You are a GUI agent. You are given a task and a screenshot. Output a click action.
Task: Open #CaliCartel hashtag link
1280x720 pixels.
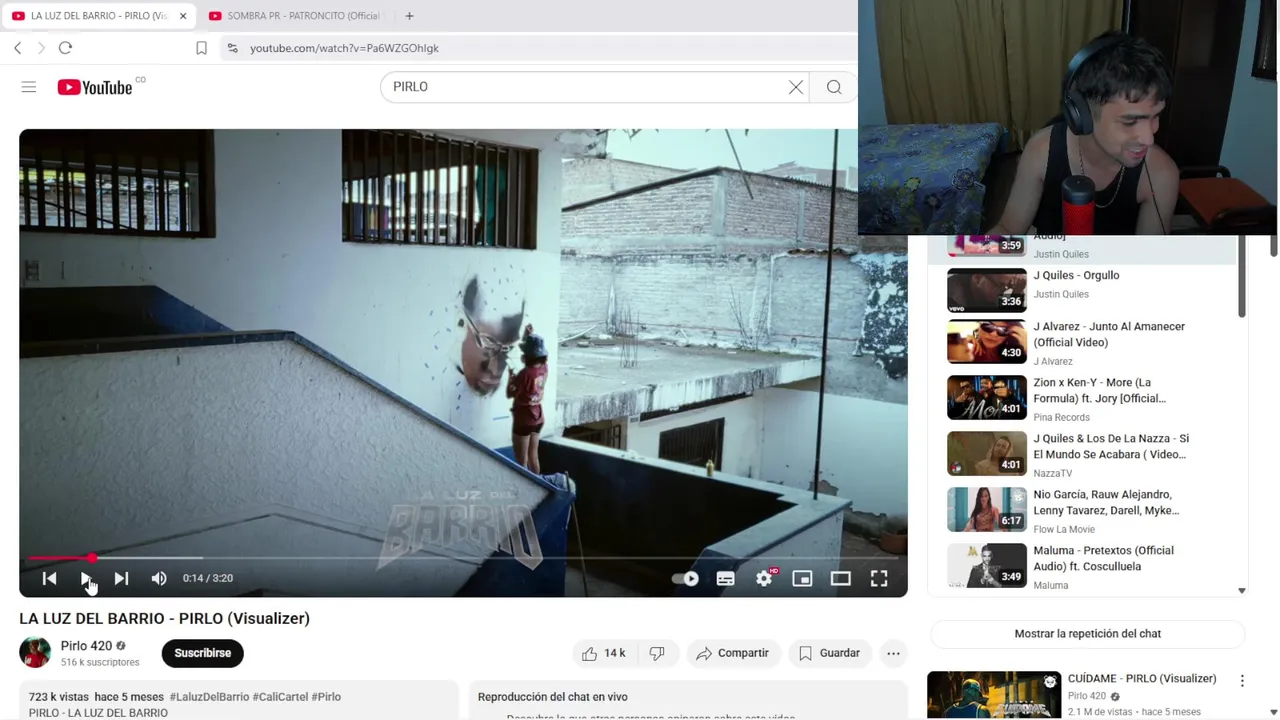(x=280, y=697)
